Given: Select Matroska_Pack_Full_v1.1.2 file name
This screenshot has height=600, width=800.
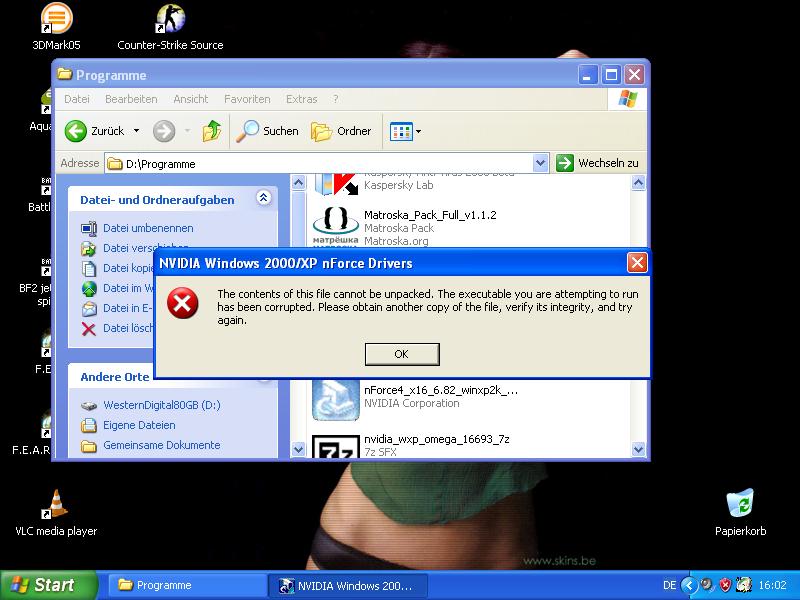Looking at the screenshot, I should click(430, 215).
